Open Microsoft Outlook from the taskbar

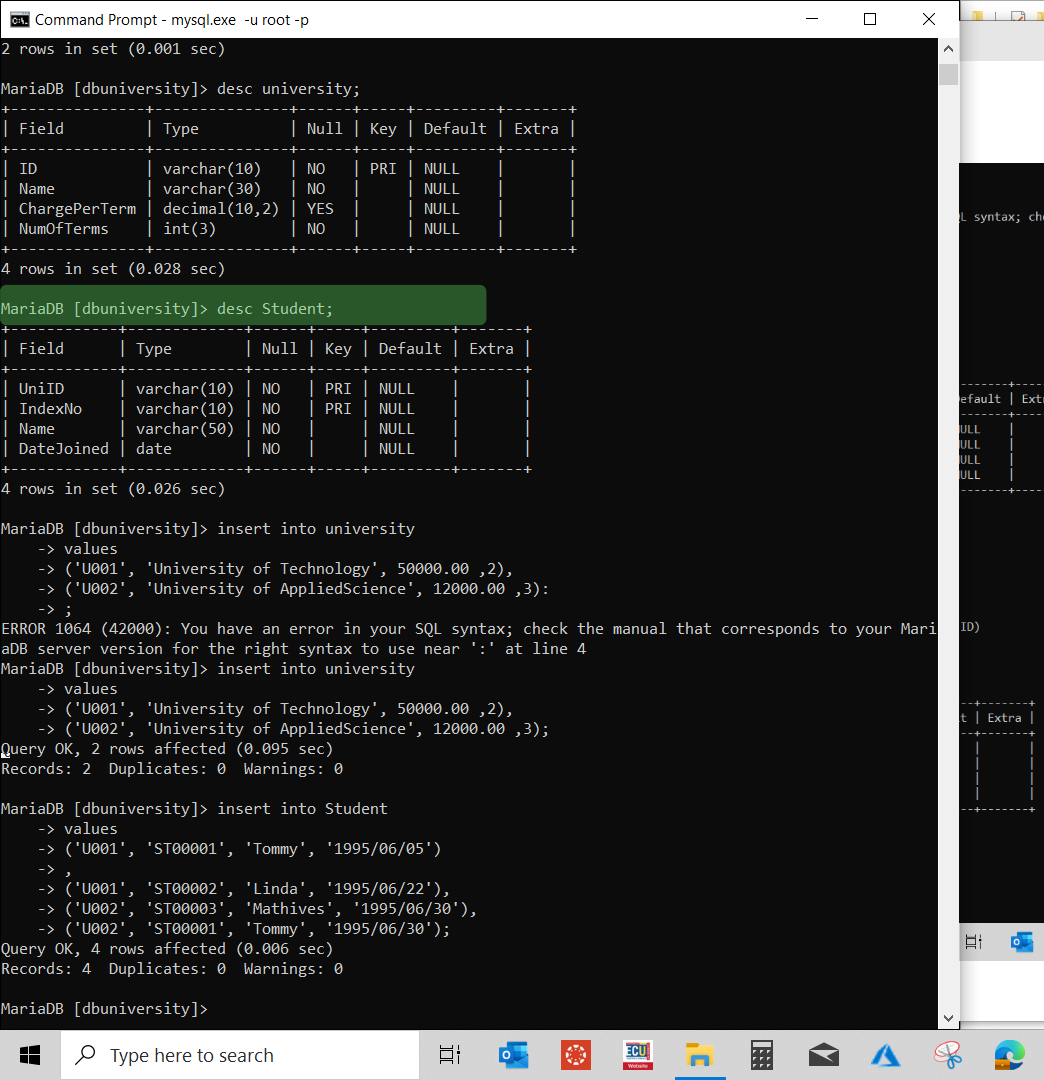tap(514, 1055)
